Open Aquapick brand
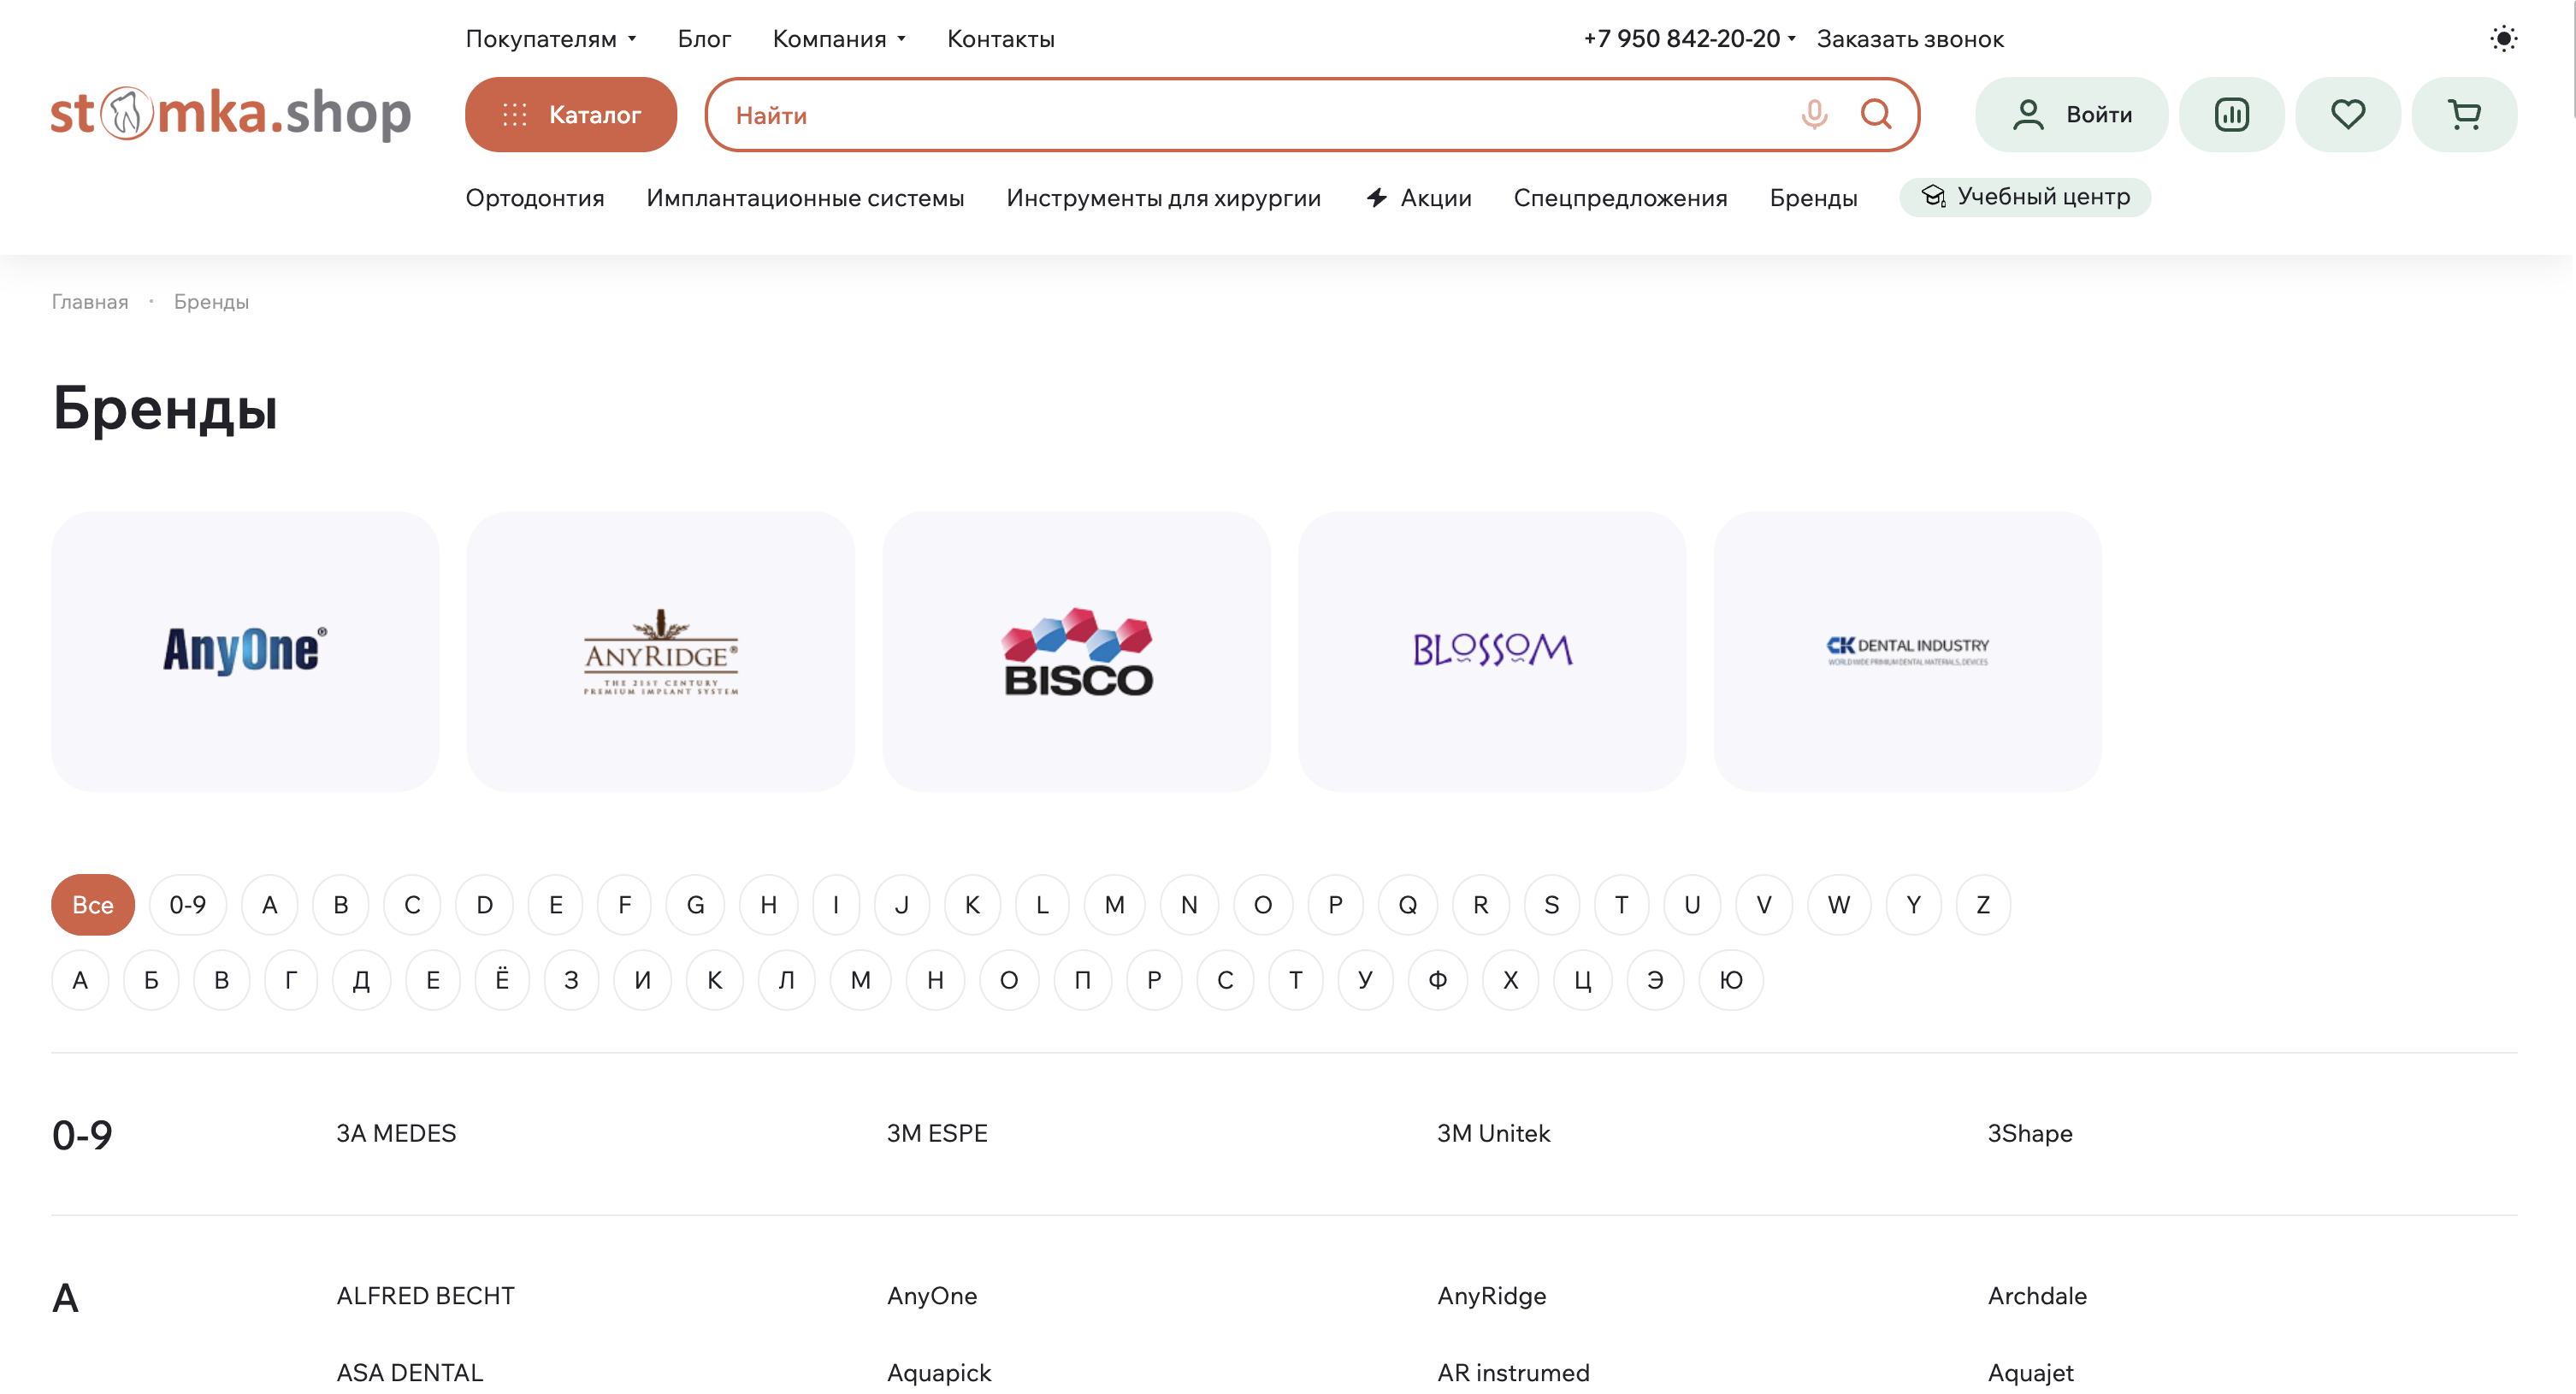Screen dimensions: 2576x1394 pos(939,1372)
